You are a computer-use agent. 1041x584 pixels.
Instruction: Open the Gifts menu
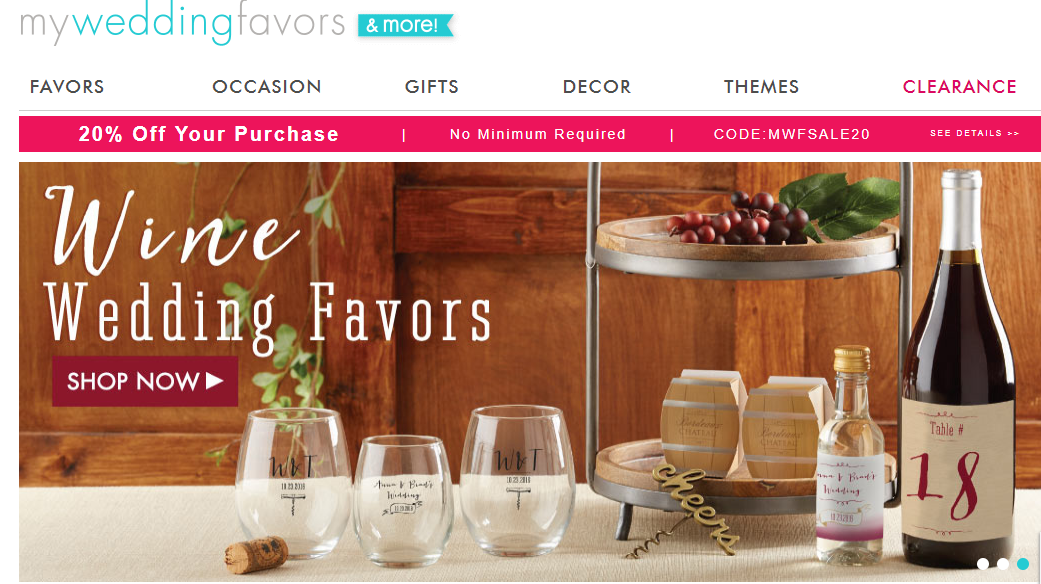tap(432, 87)
